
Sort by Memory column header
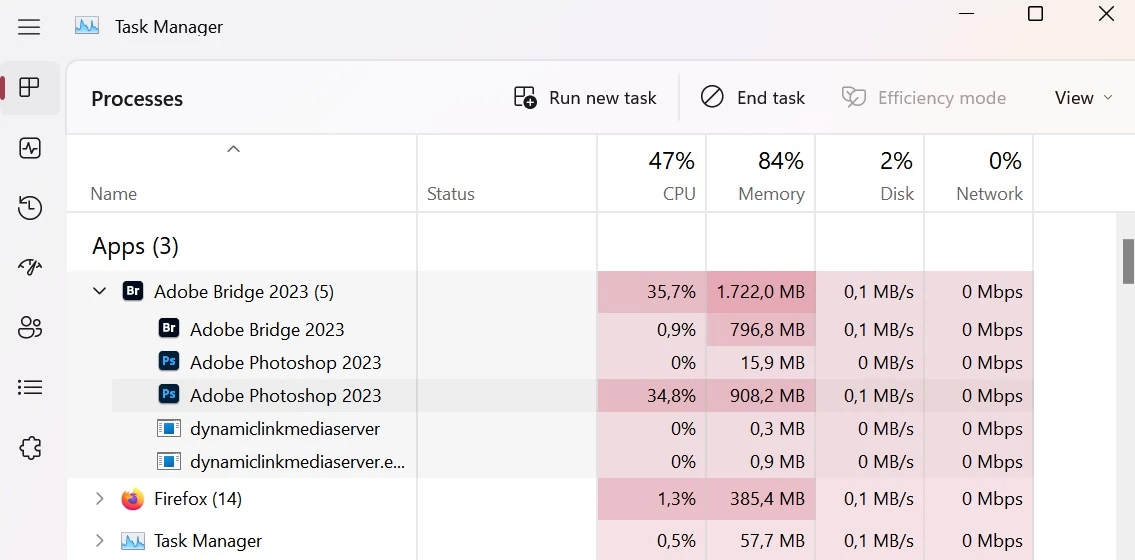pyautogui.click(x=761, y=174)
